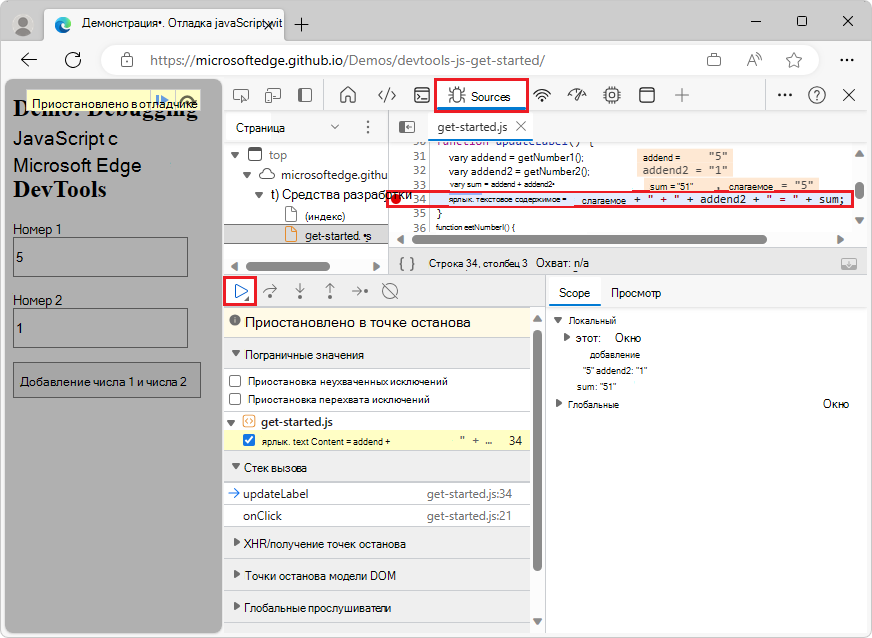The width and height of the screenshot is (872, 638).
Task: Open the Elements tool icon
Action: click(x=387, y=96)
